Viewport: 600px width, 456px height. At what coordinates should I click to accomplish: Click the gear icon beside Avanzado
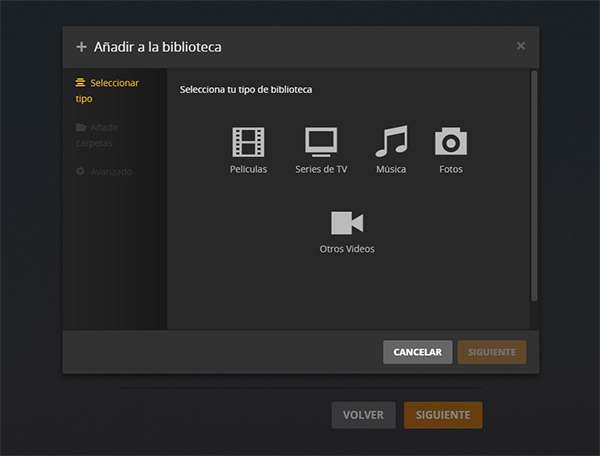pyautogui.click(x=81, y=171)
